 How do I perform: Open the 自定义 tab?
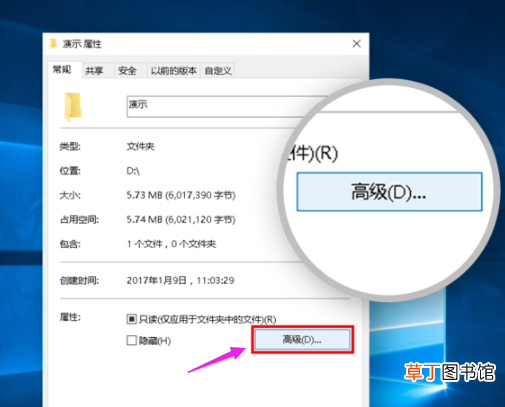[218, 70]
